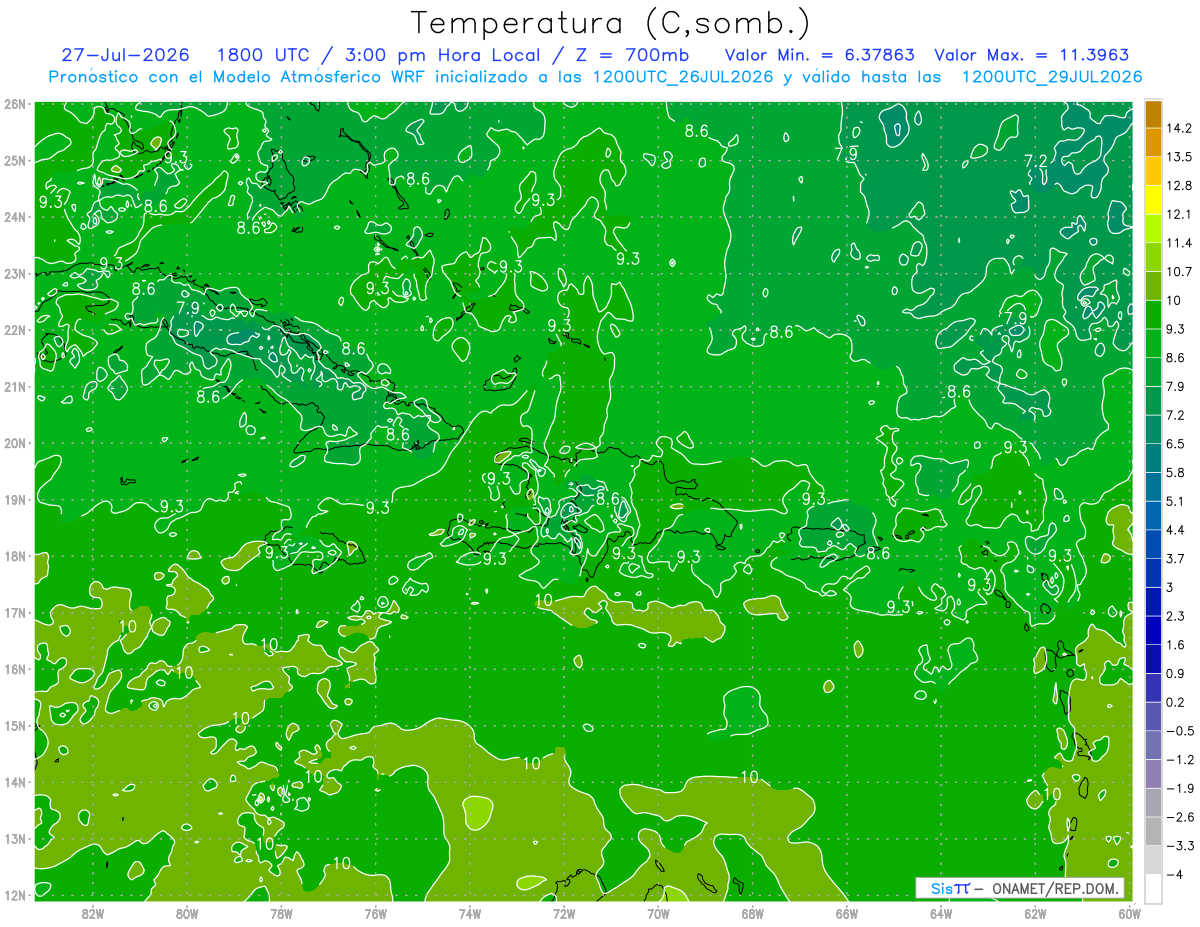
Task: Click the 76W longitude axis label
Action: [375, 913]
